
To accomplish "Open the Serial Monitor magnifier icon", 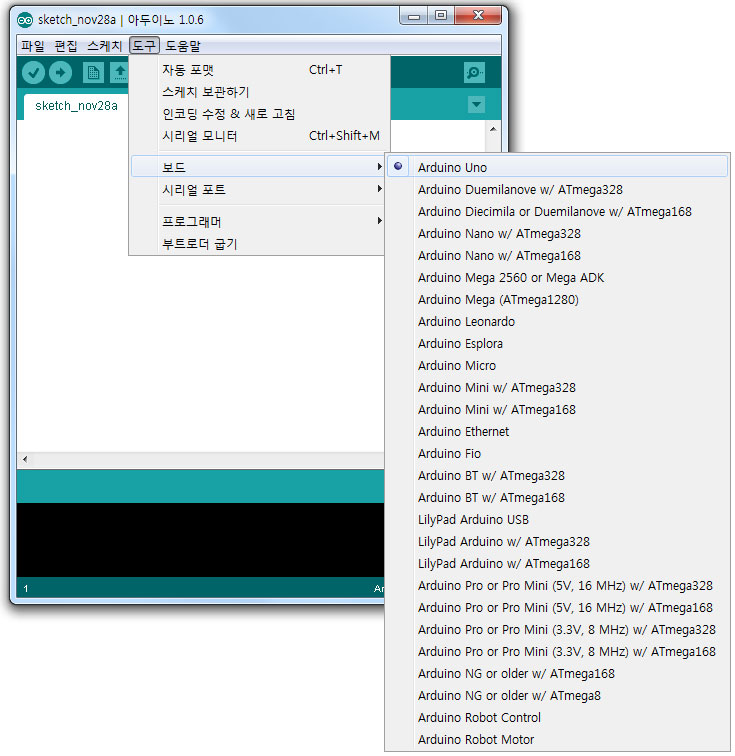I will pos(474,73).
